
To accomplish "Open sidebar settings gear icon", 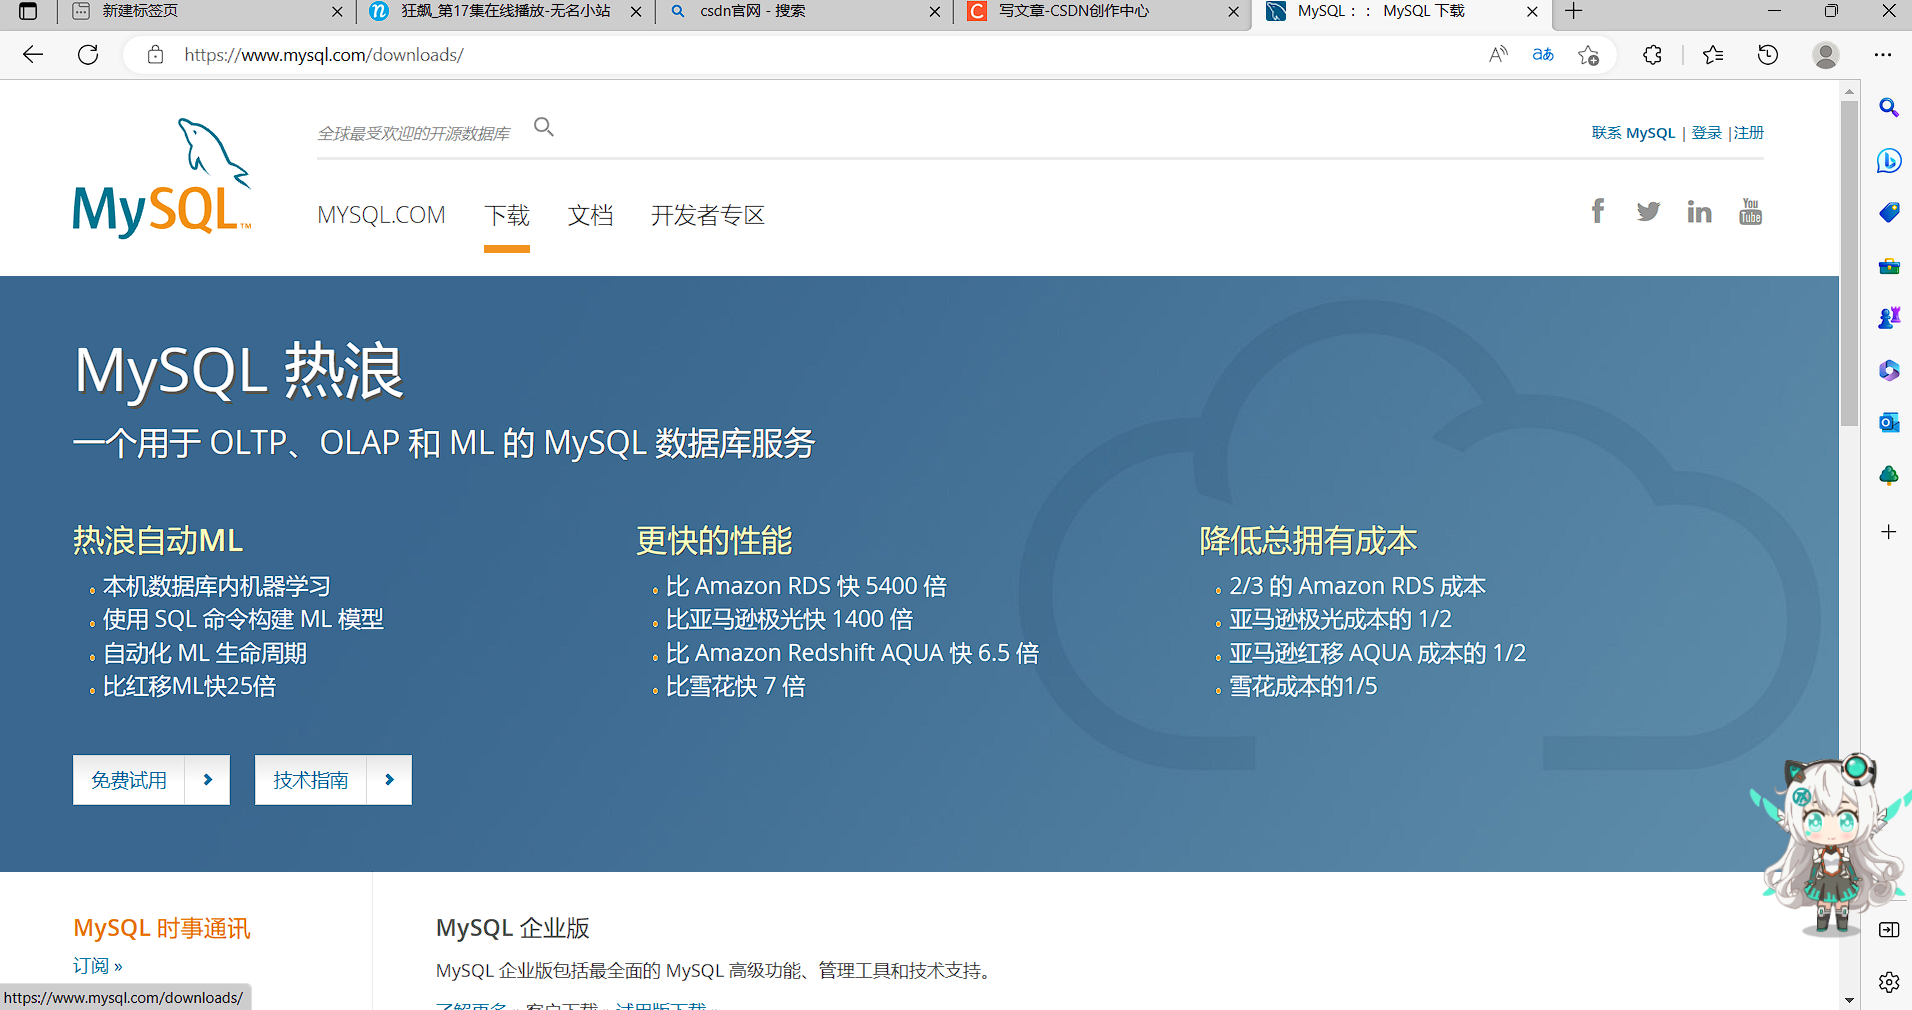I will coord(1889,982).
